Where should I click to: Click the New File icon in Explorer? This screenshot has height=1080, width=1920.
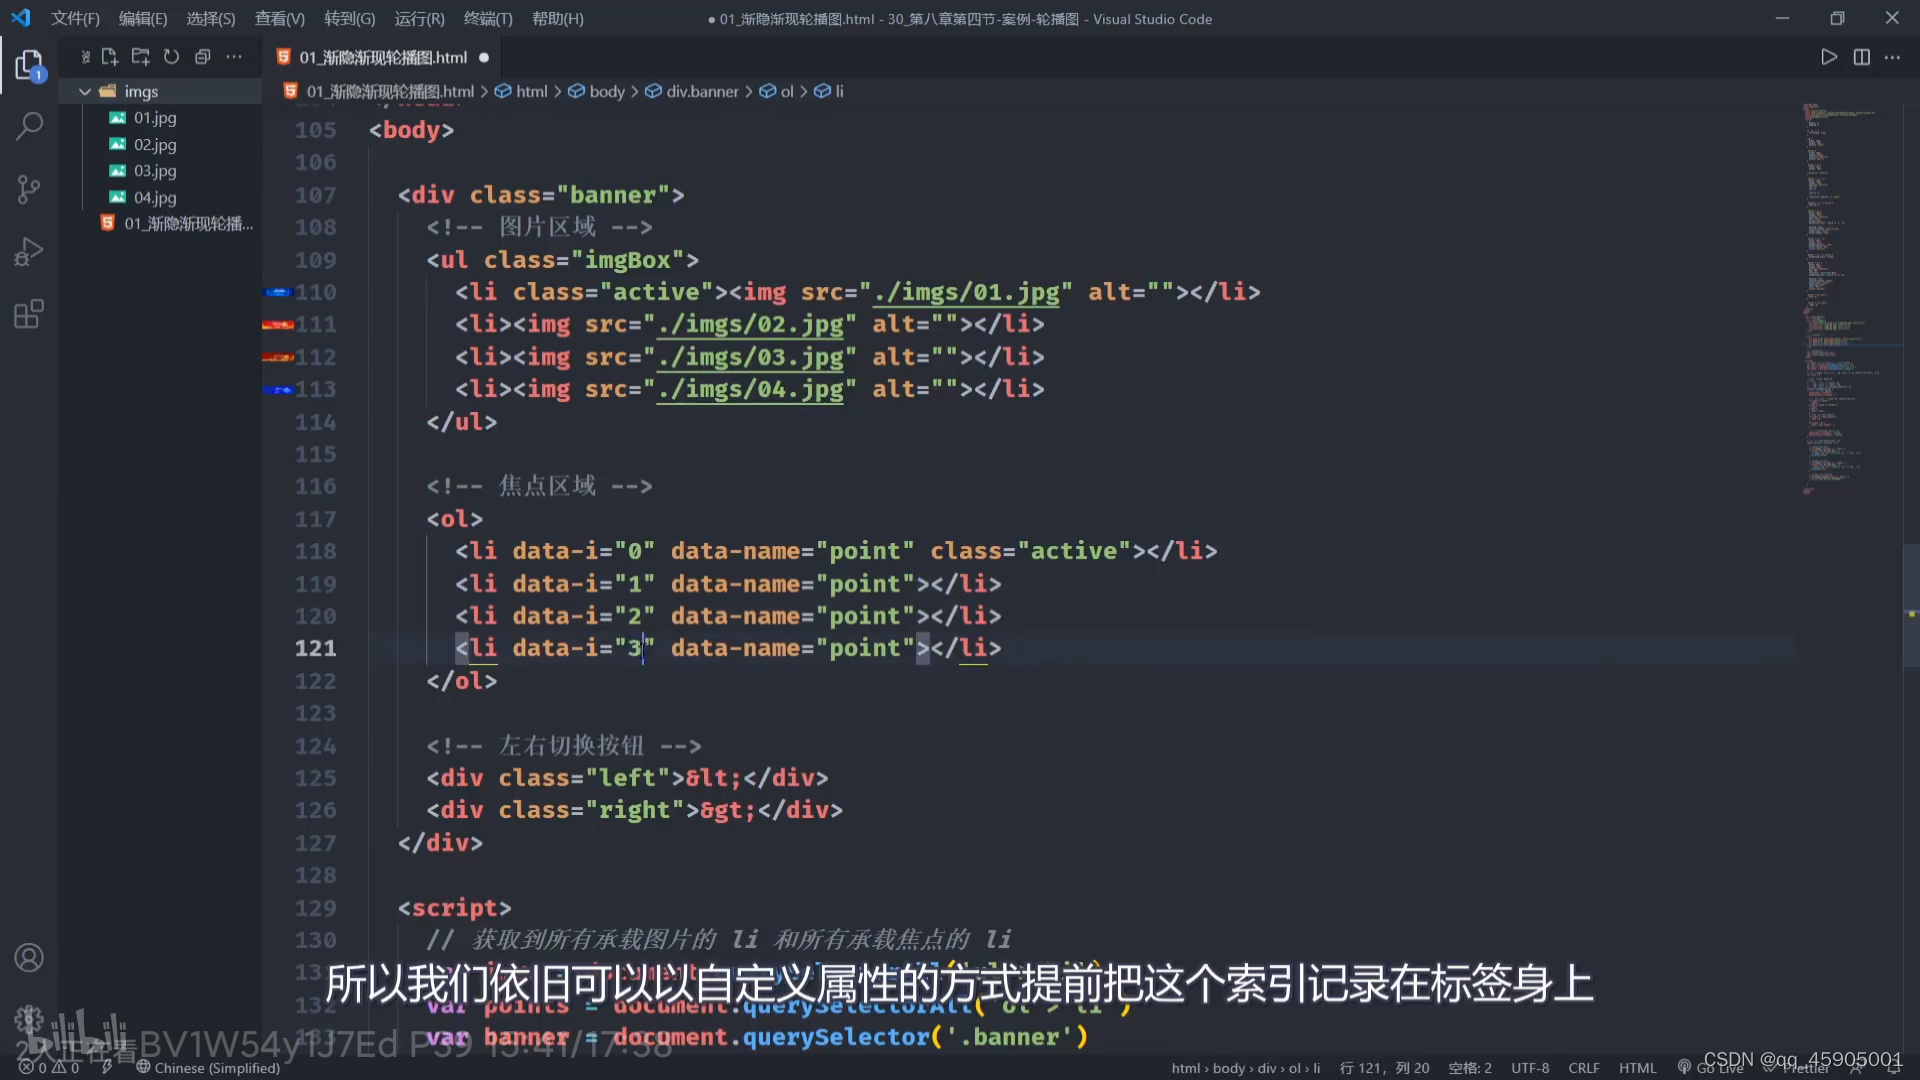(x=110, y=57)
